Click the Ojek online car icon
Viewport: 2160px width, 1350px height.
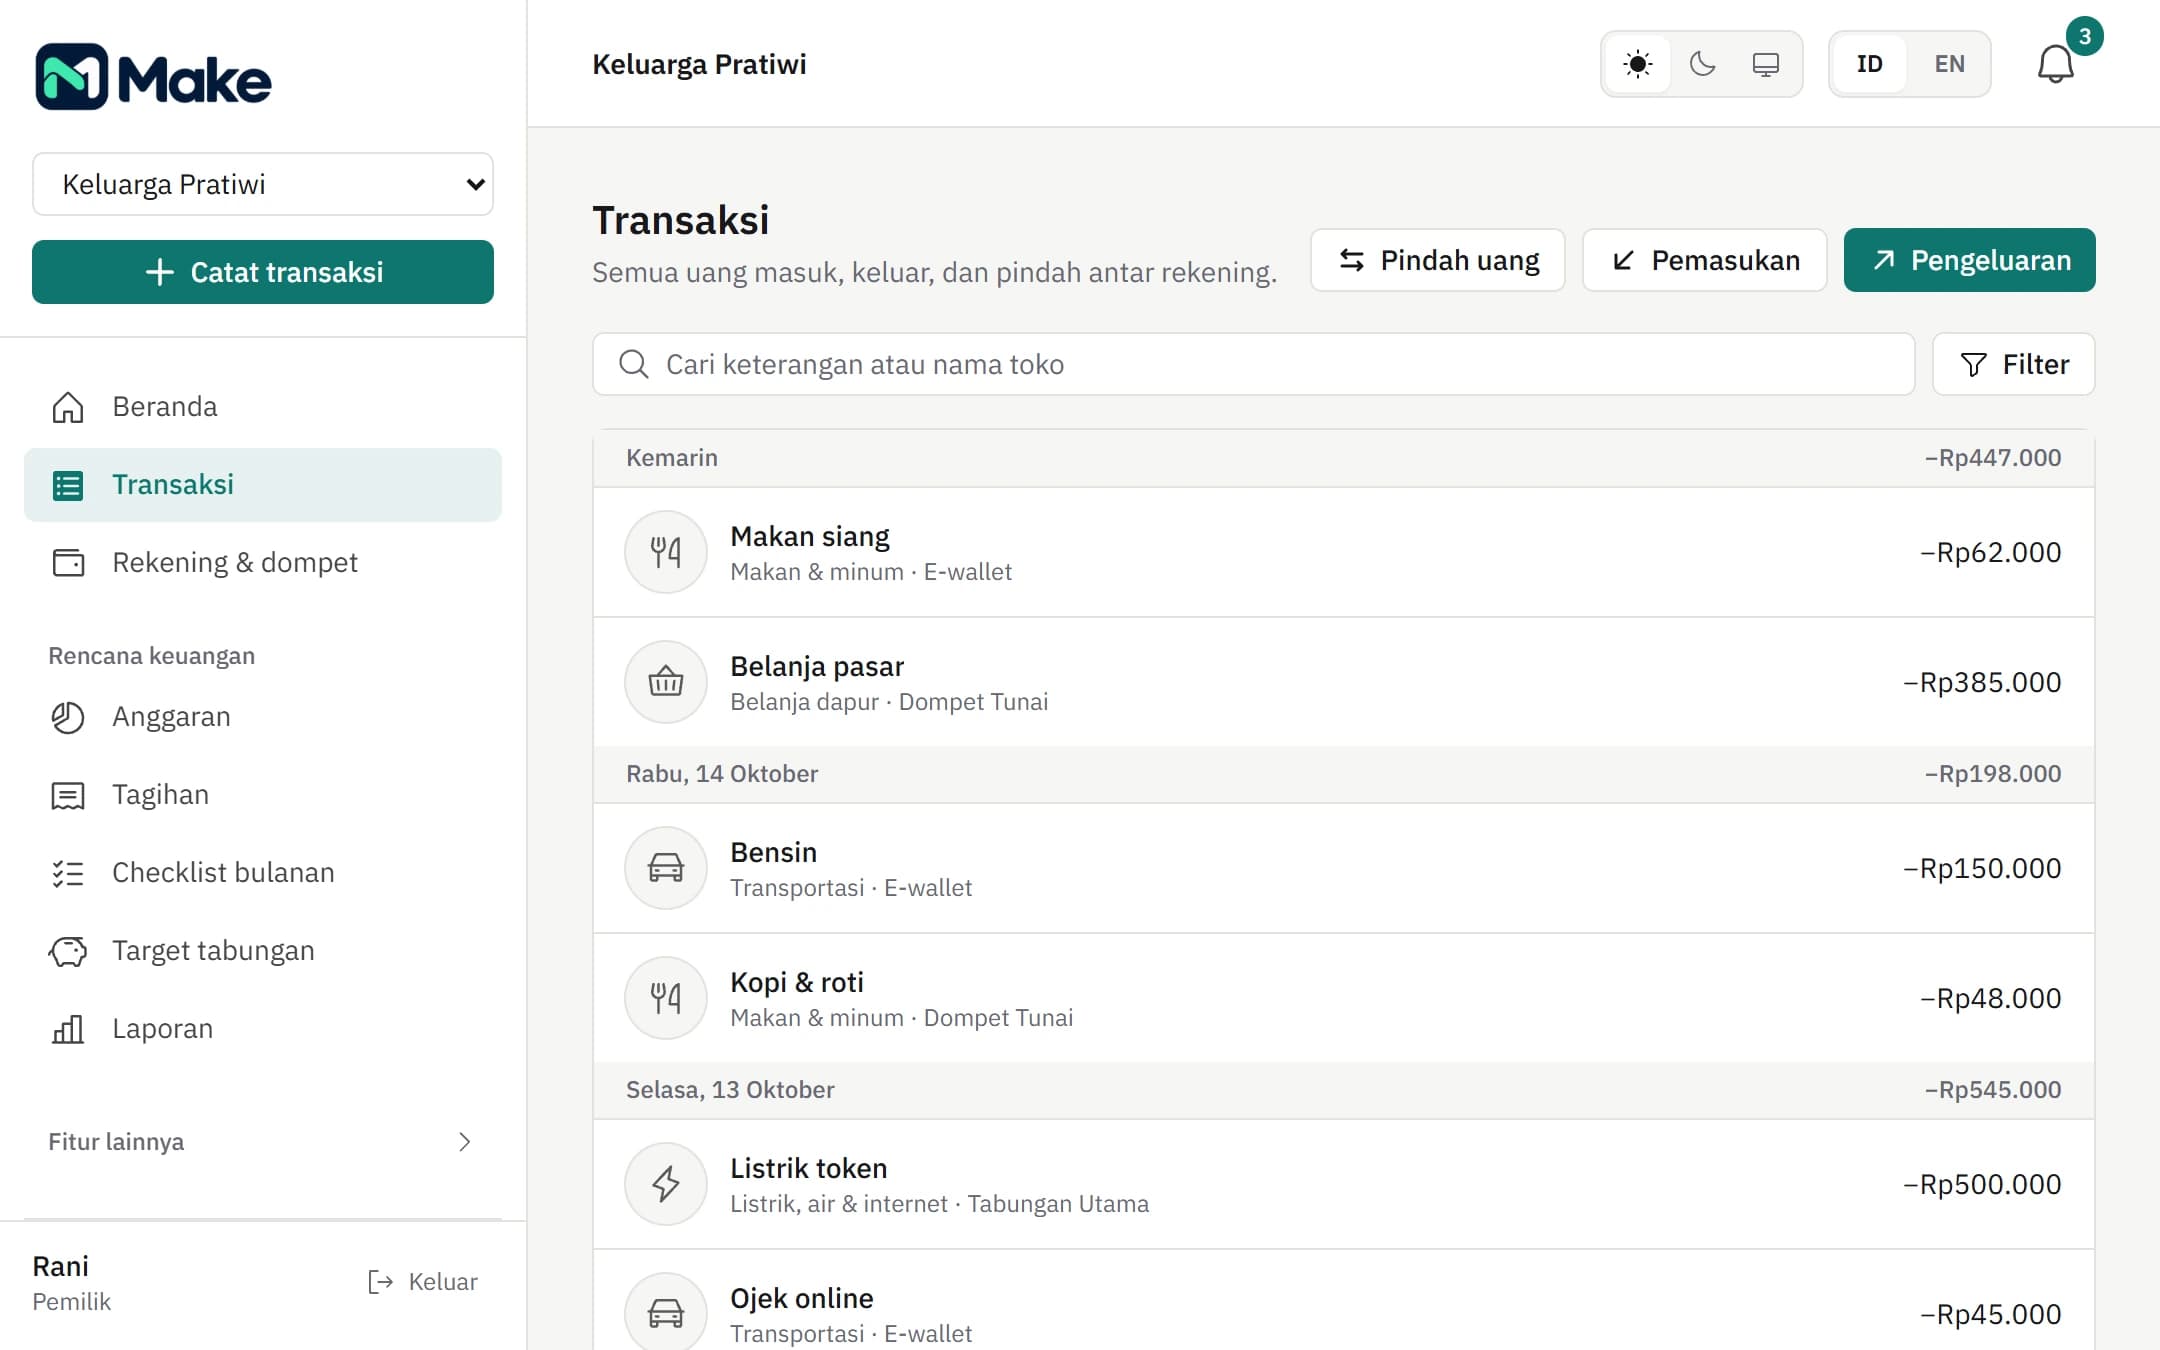(x=666, y=1313)
